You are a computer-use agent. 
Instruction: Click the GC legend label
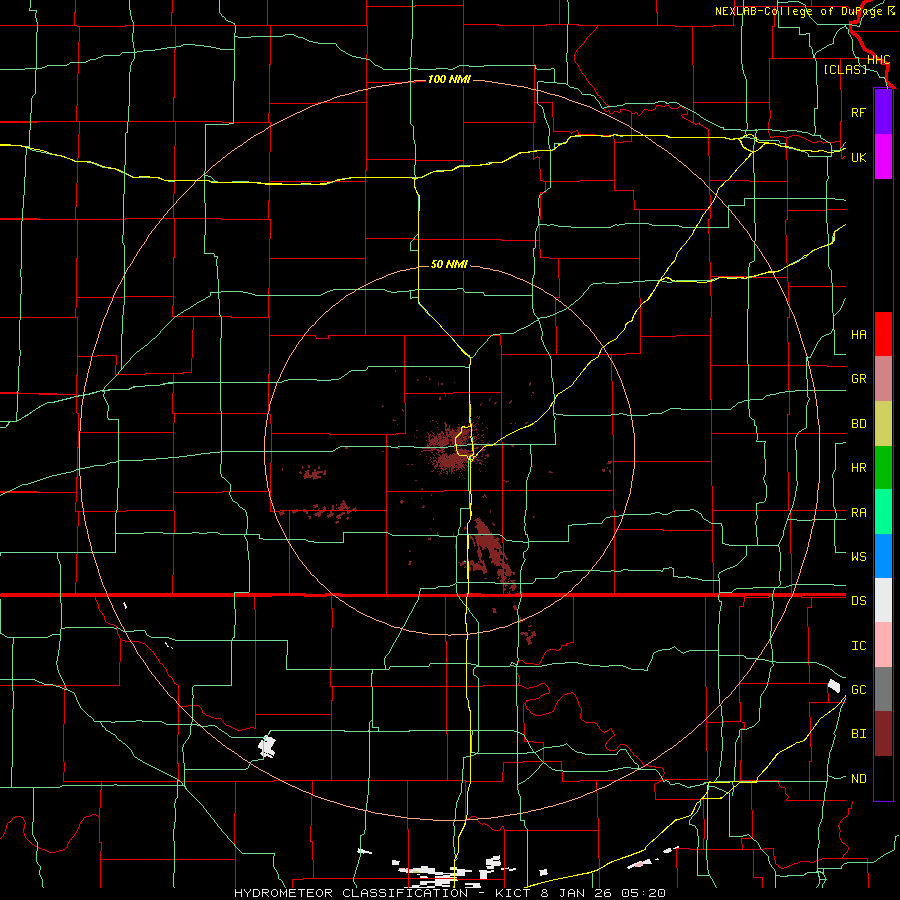coord(858,689)
